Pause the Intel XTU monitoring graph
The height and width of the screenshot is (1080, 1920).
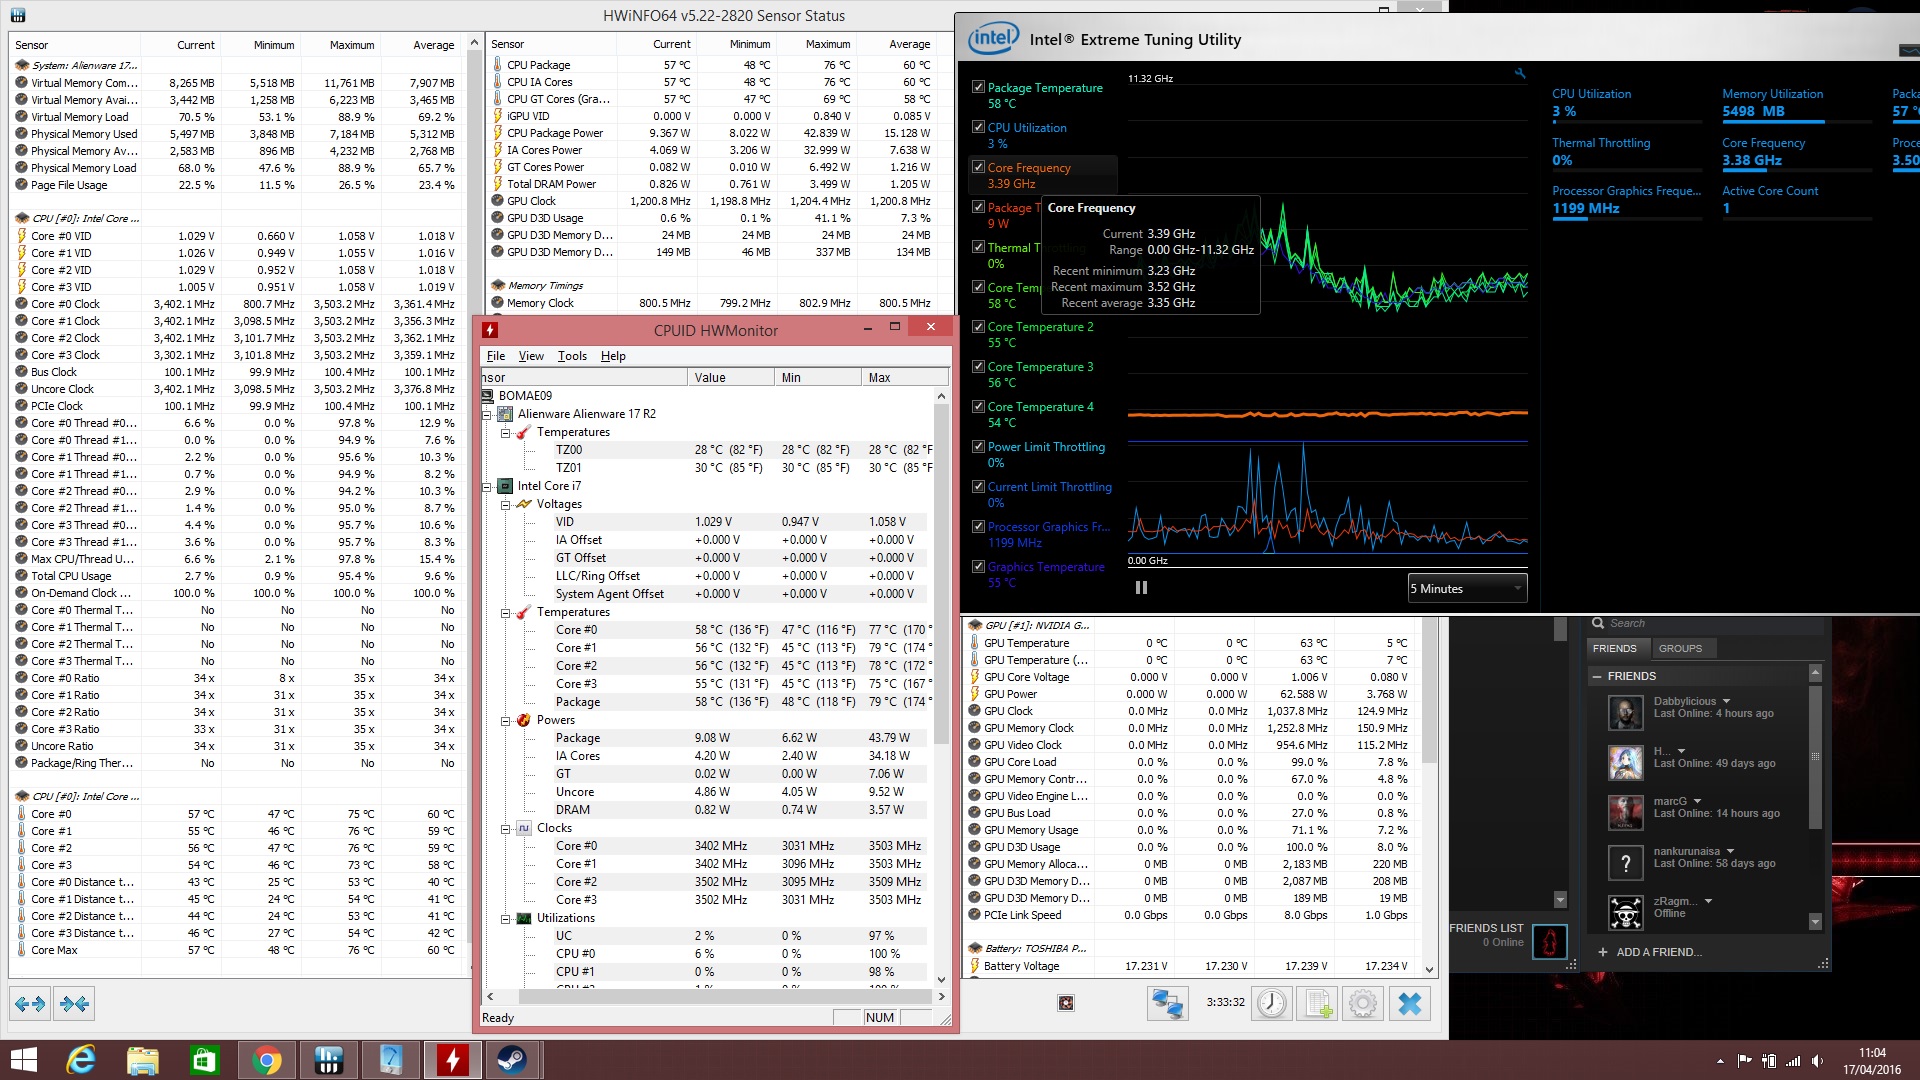tap(1141, 588)
